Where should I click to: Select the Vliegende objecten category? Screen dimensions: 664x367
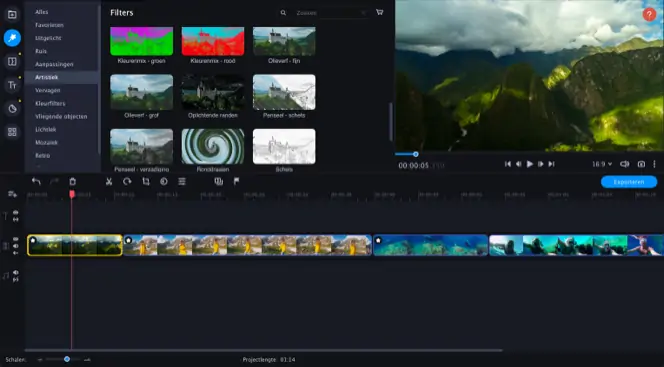click(61, 116)
